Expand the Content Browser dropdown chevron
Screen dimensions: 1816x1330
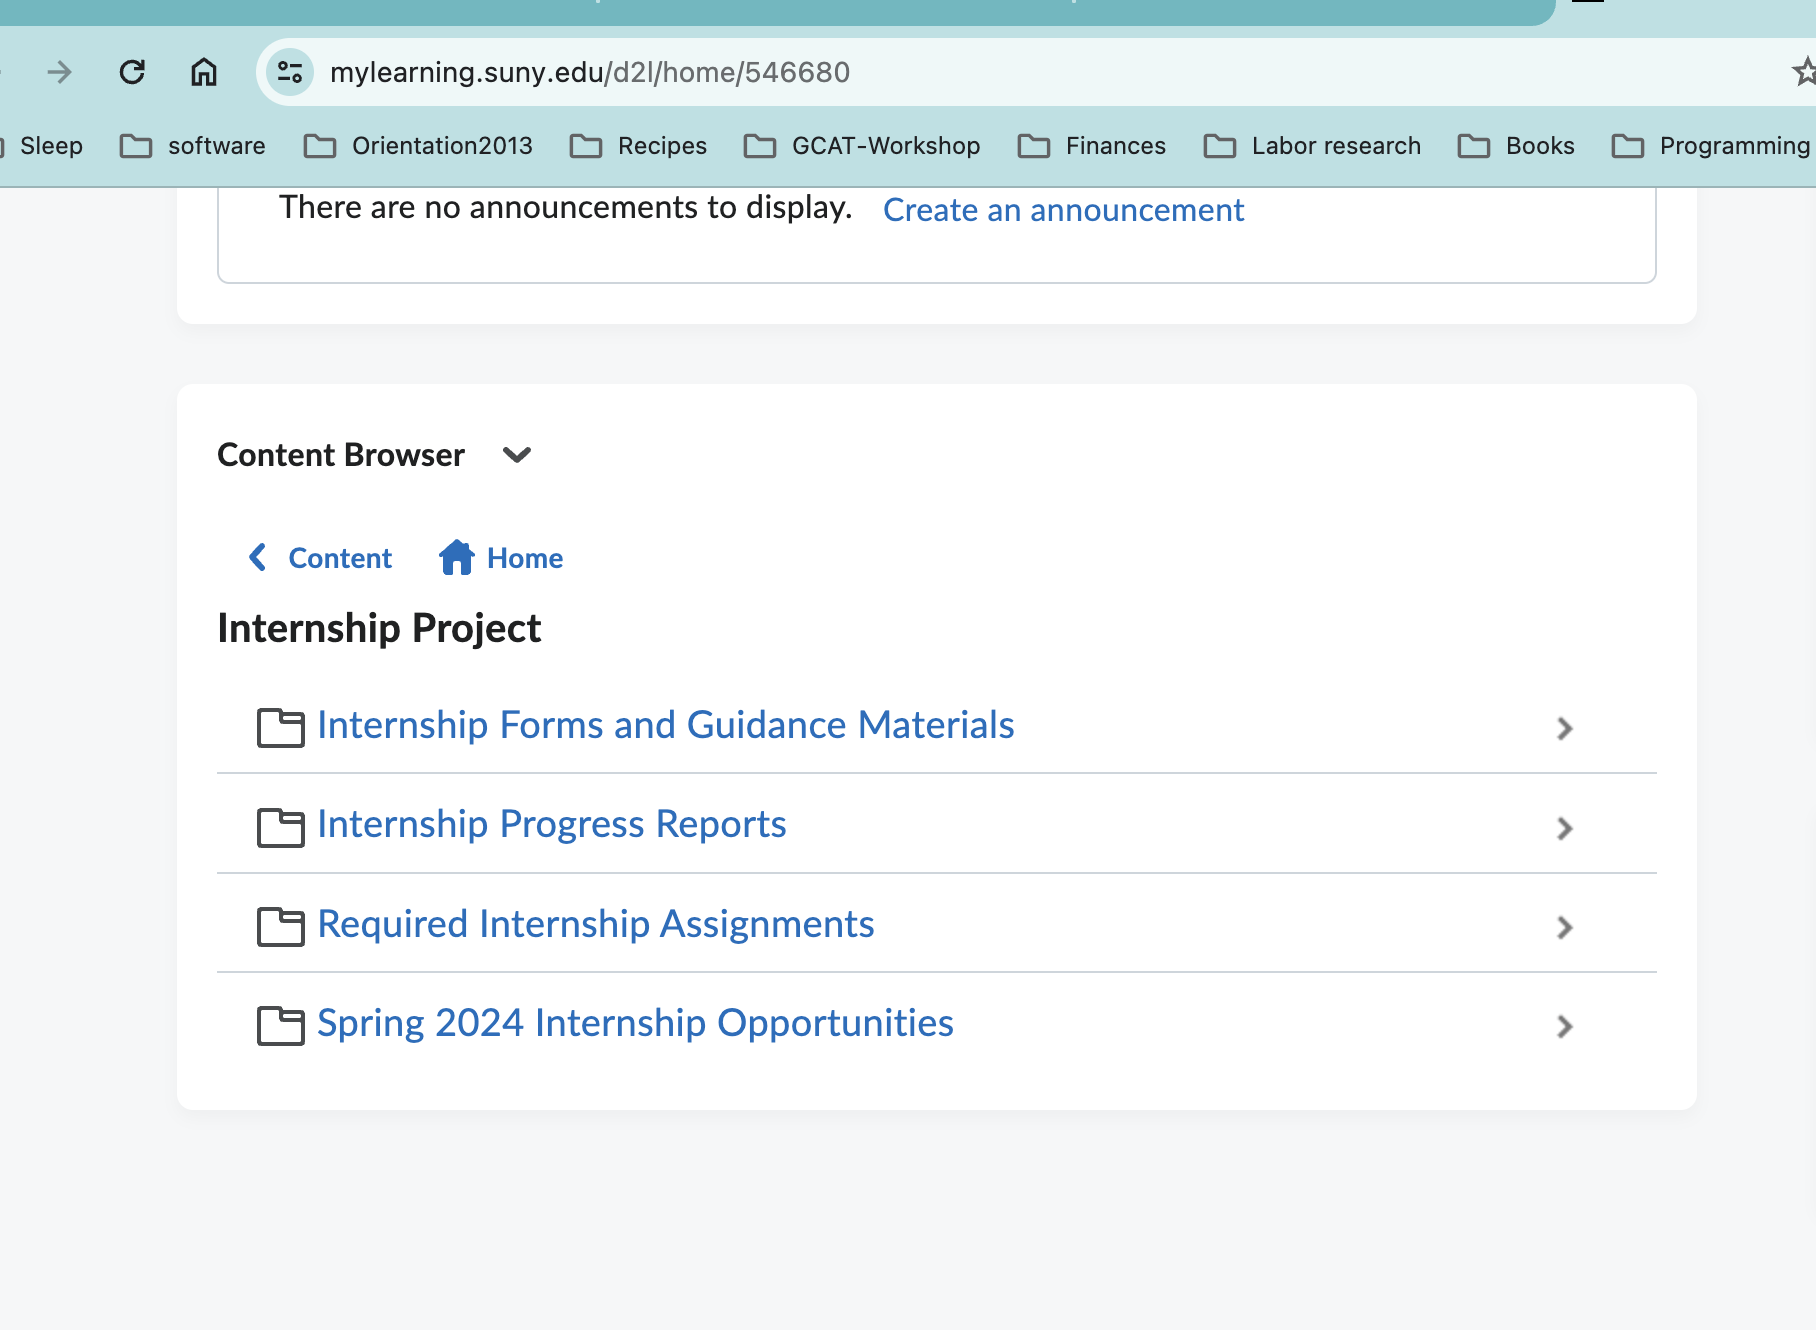point(517,455)
